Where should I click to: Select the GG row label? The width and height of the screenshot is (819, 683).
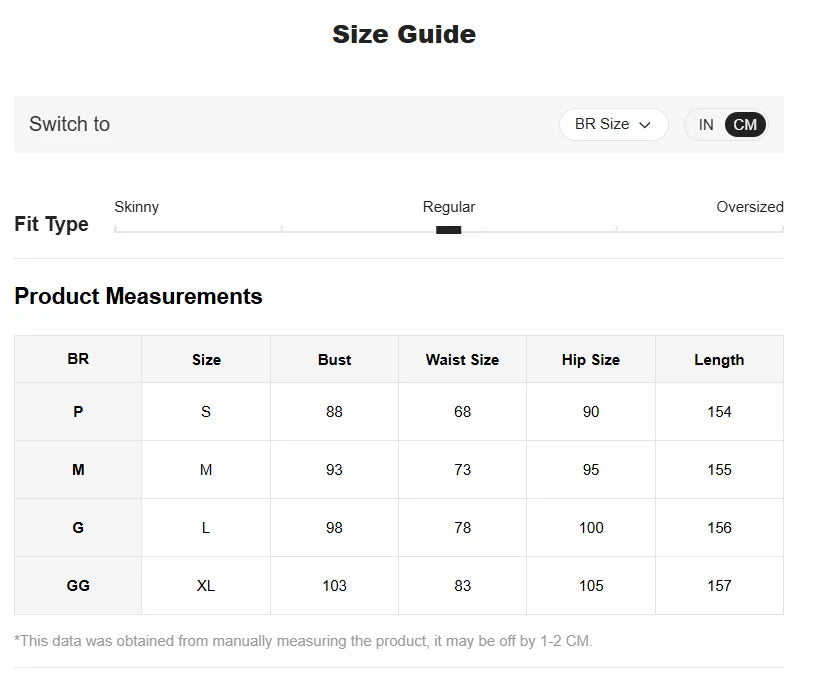coord(78,585)
